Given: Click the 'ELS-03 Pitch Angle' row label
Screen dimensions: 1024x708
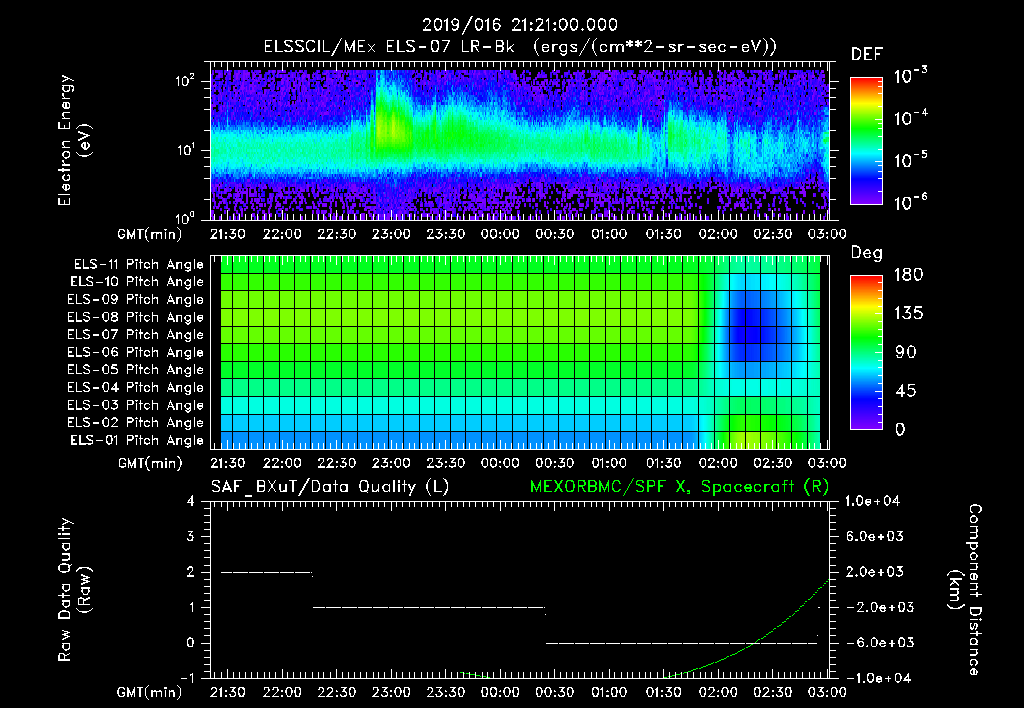Looking at the screenshot, I should point(136,406).
